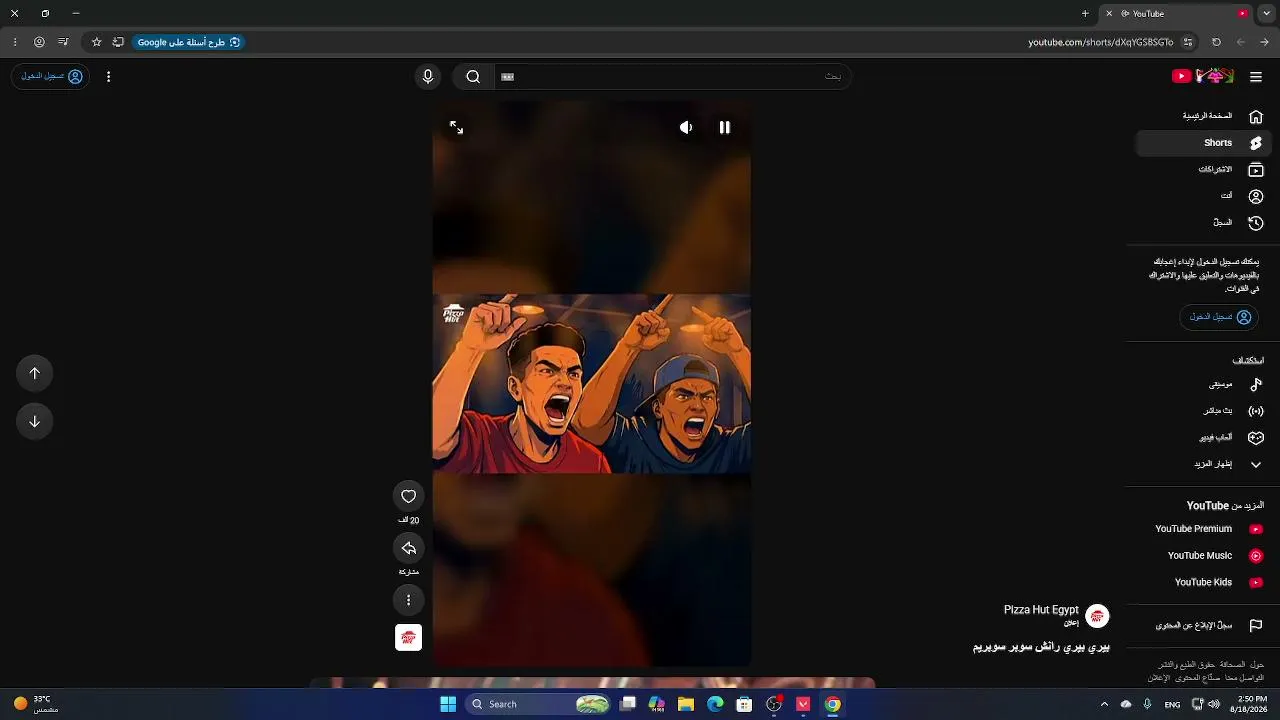This screenshot has width=1280, height=720.
Task: Open Google Chrome from the taskbar
Action: click(x=832, y=704)
